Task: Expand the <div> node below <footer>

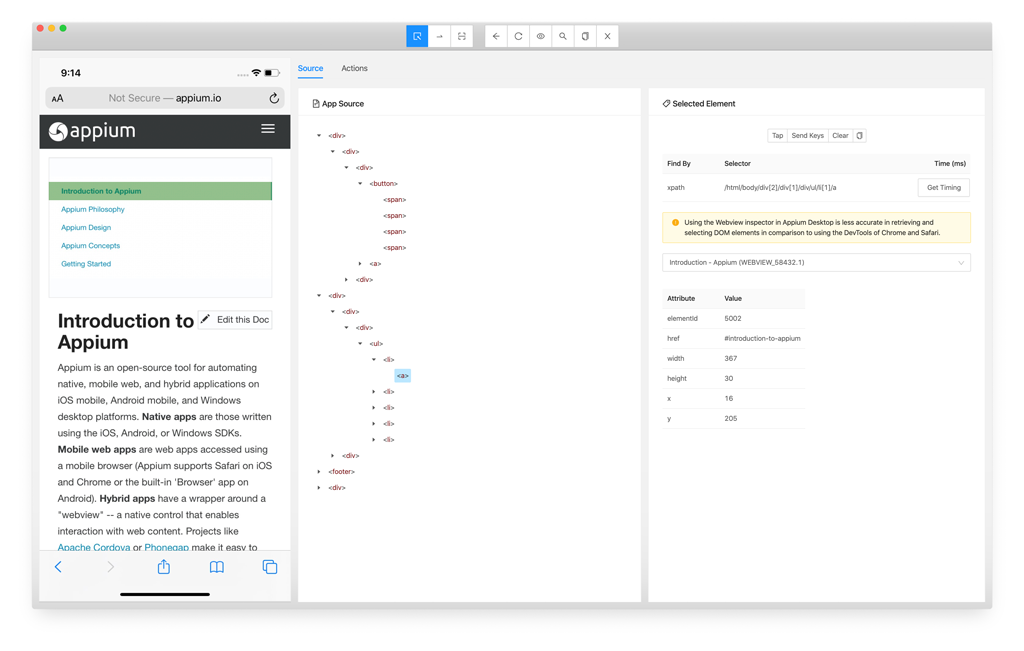Action: point(319,488)
